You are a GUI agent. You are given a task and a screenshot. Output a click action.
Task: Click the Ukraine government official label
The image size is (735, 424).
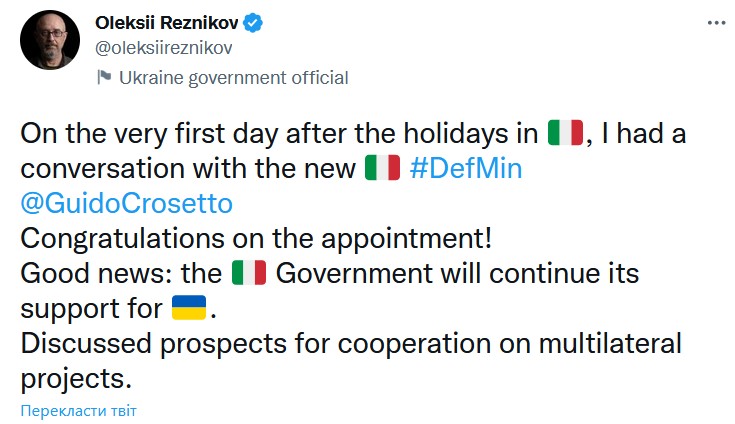pyautogui.click(x=233, y=78)
